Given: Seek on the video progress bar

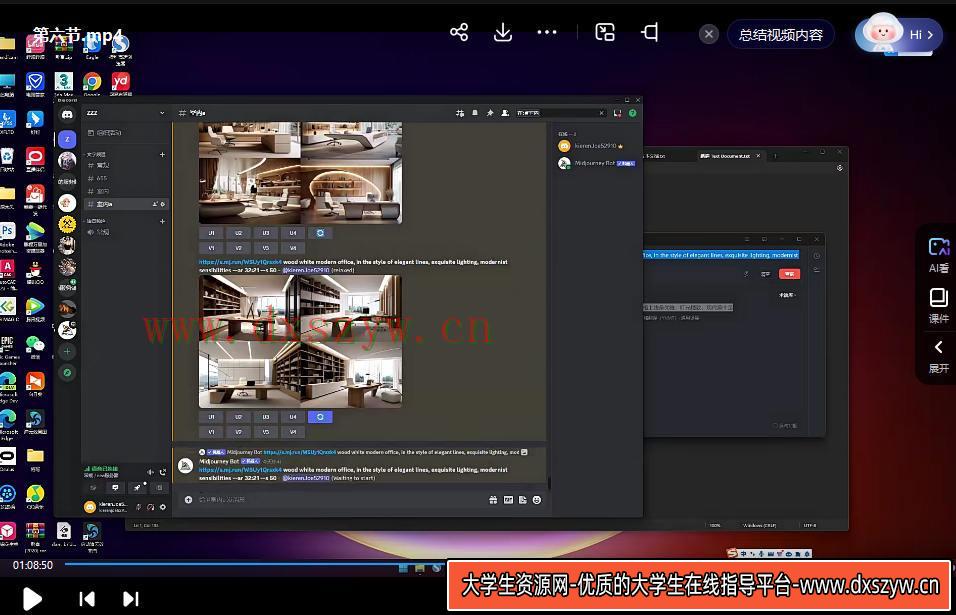Looking at the screenshot, I should click(256, 564).
